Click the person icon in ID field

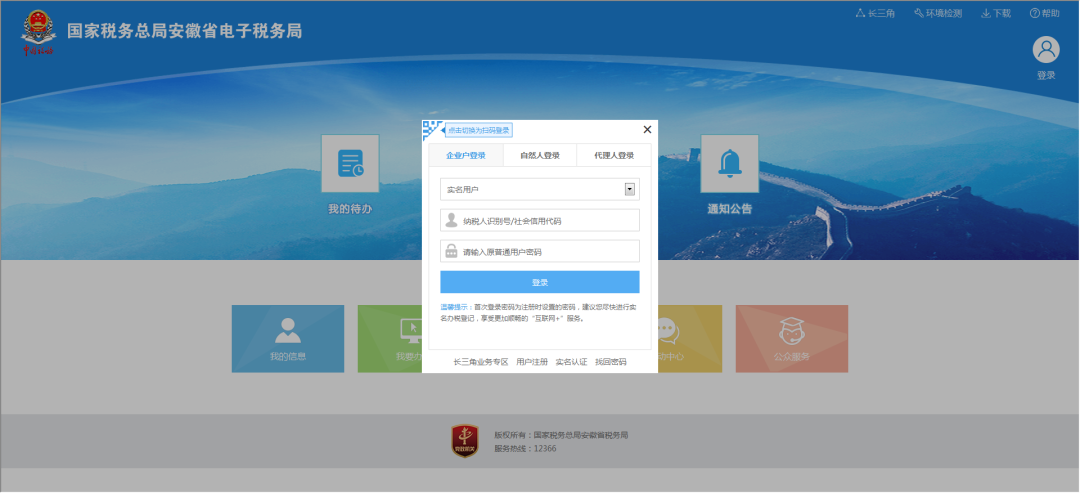[x=451, y=220]
